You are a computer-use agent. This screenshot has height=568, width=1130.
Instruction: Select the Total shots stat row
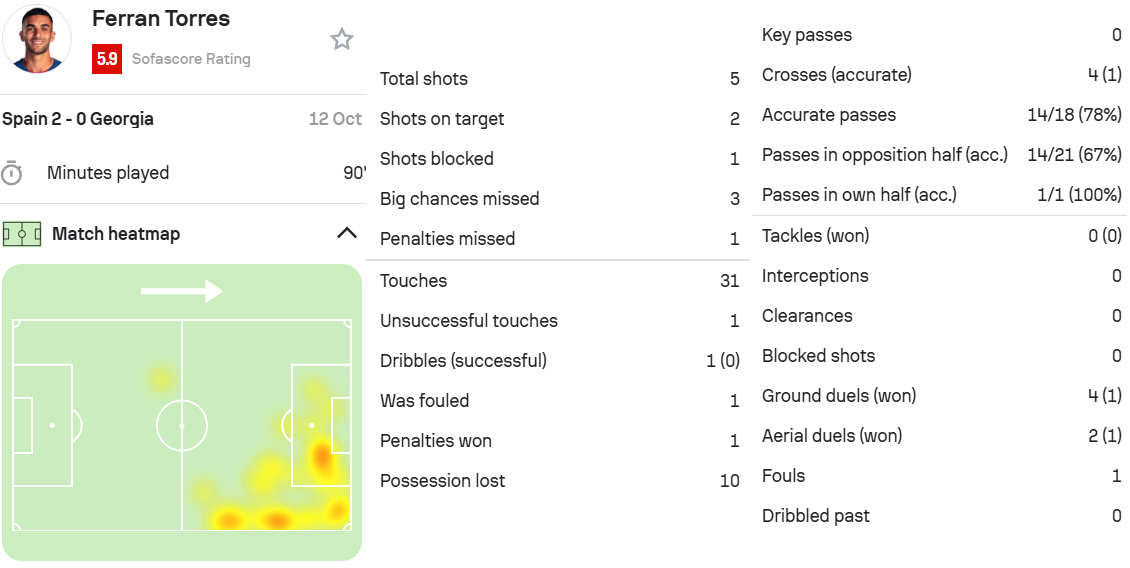pyautogui.click(x=559, y=79)
